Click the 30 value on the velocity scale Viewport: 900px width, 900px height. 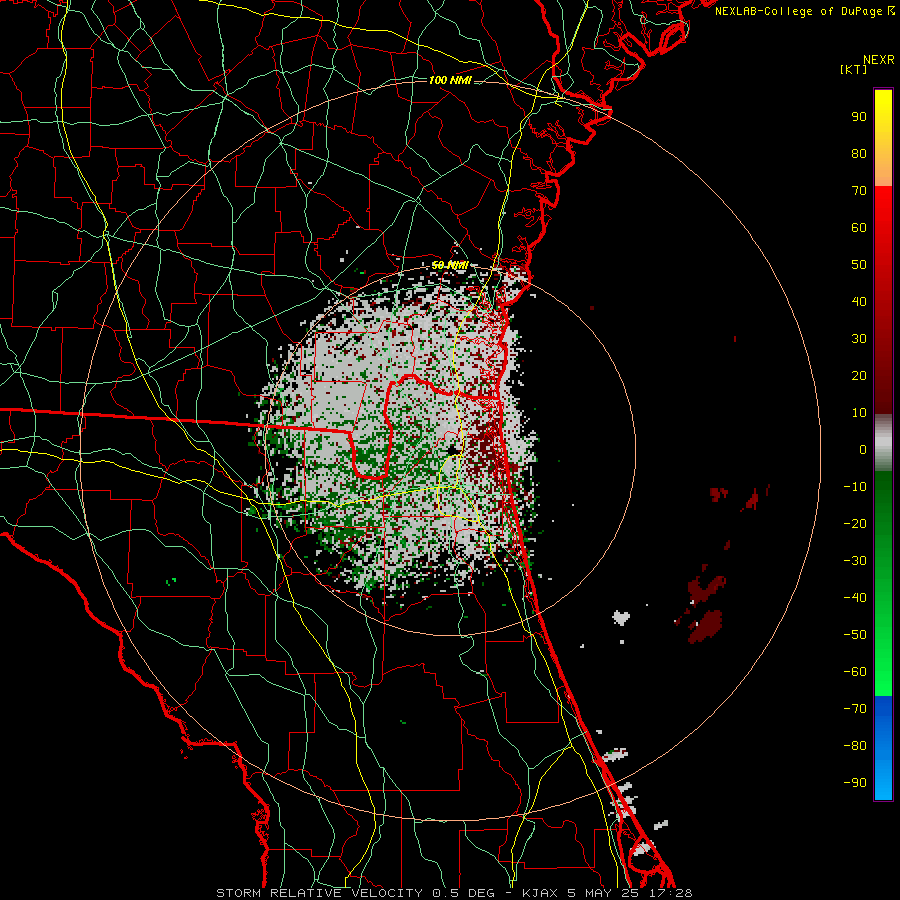coord(859,339)
